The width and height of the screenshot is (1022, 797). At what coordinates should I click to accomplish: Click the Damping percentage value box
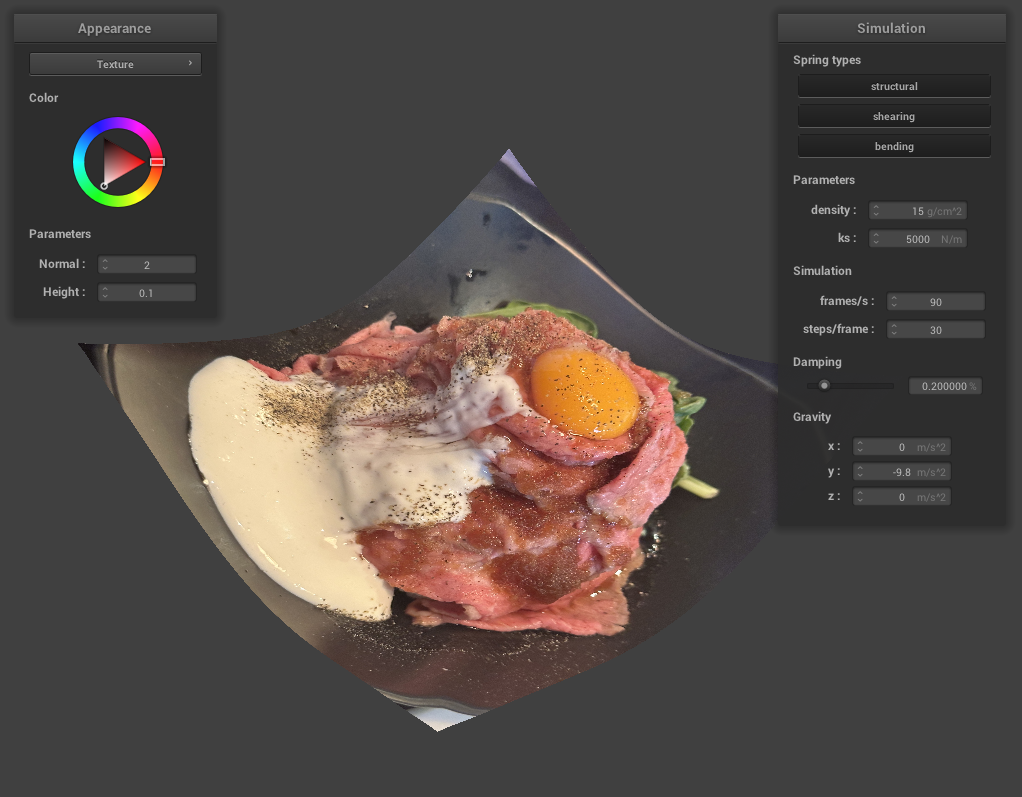tap(945, 386)
